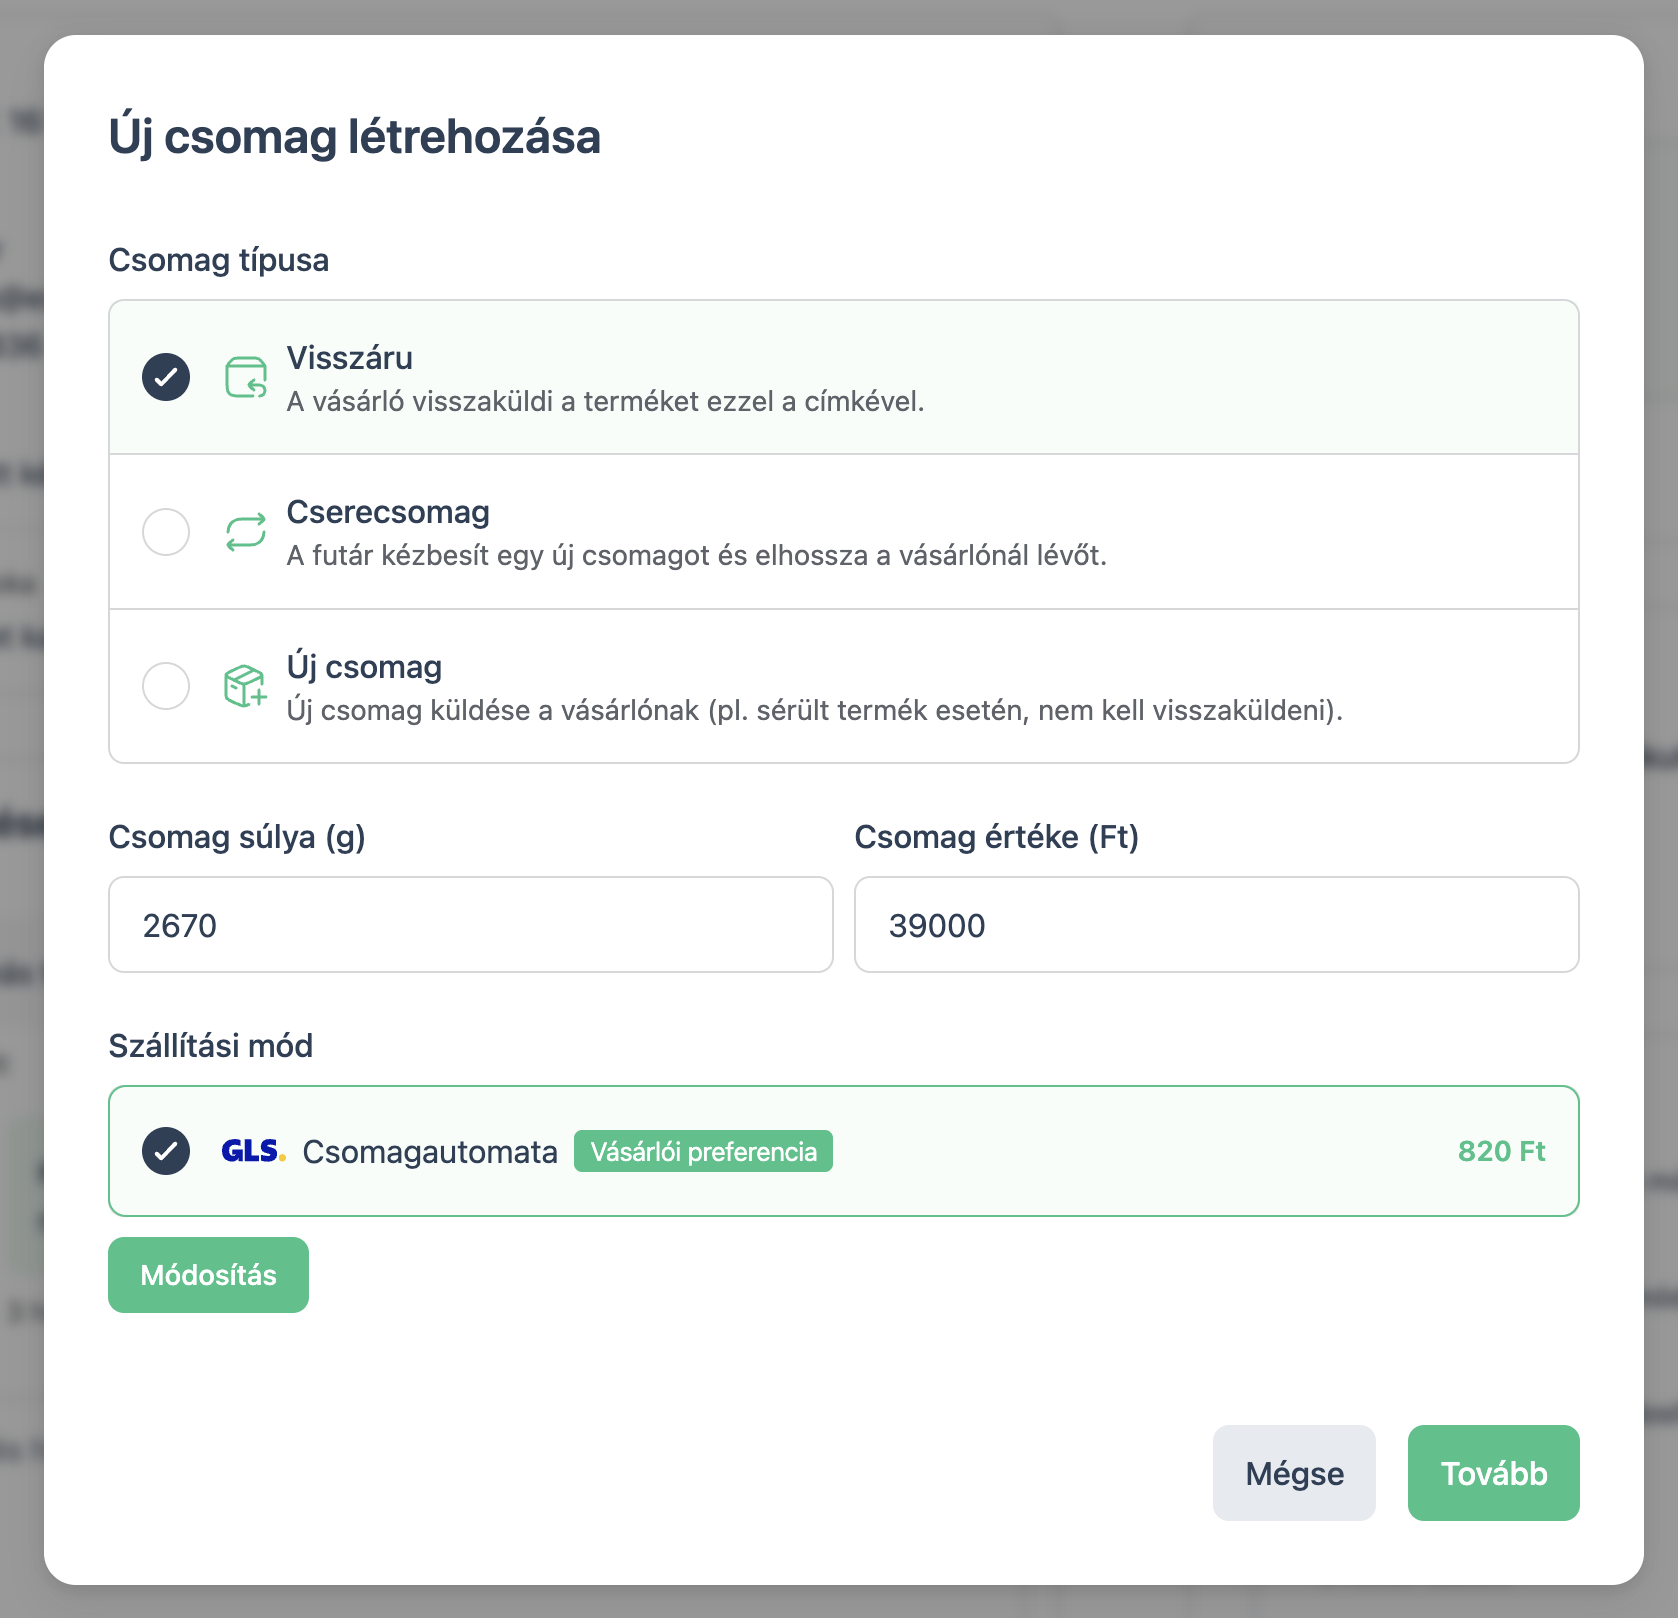Click the Cserecsomag option title
This screenshot has width=1678, height=1618.
click(388, 512)
